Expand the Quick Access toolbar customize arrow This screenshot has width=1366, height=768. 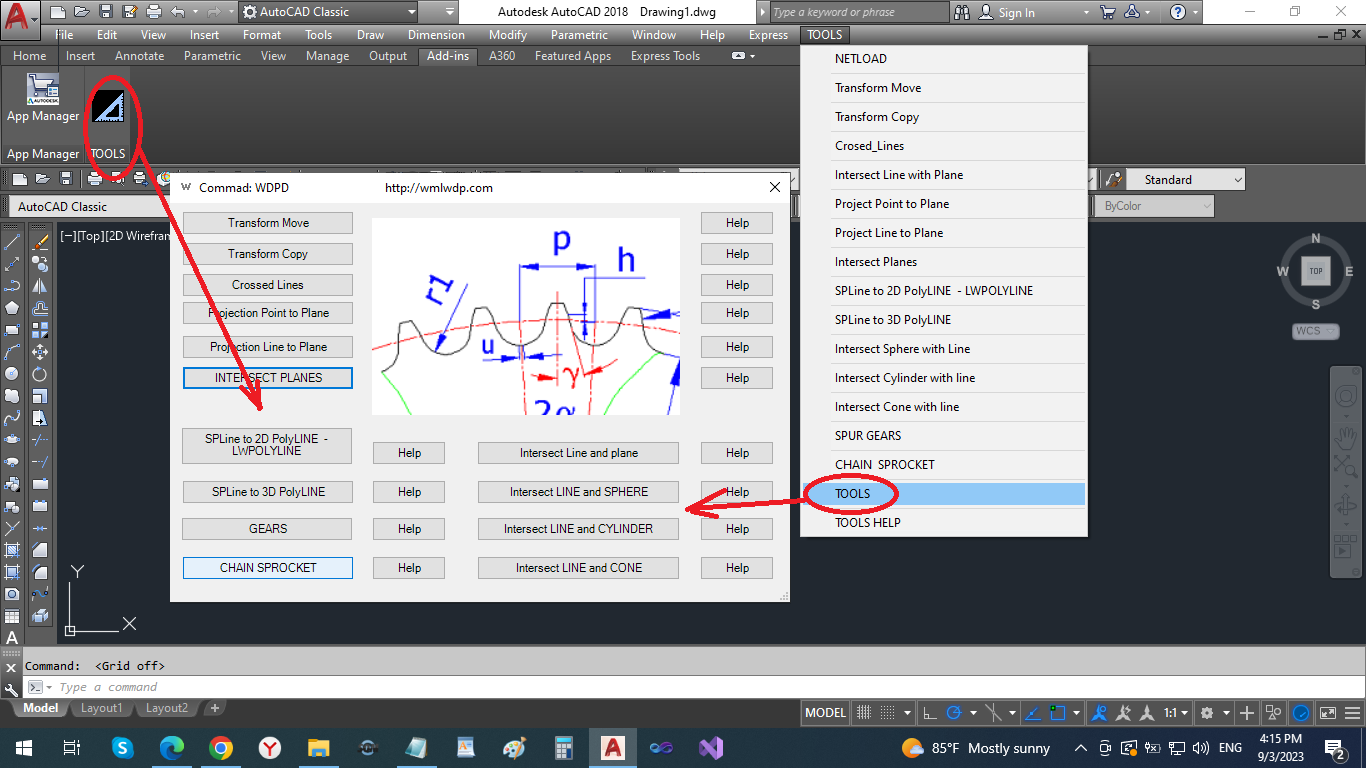click(x=448, y=12)
